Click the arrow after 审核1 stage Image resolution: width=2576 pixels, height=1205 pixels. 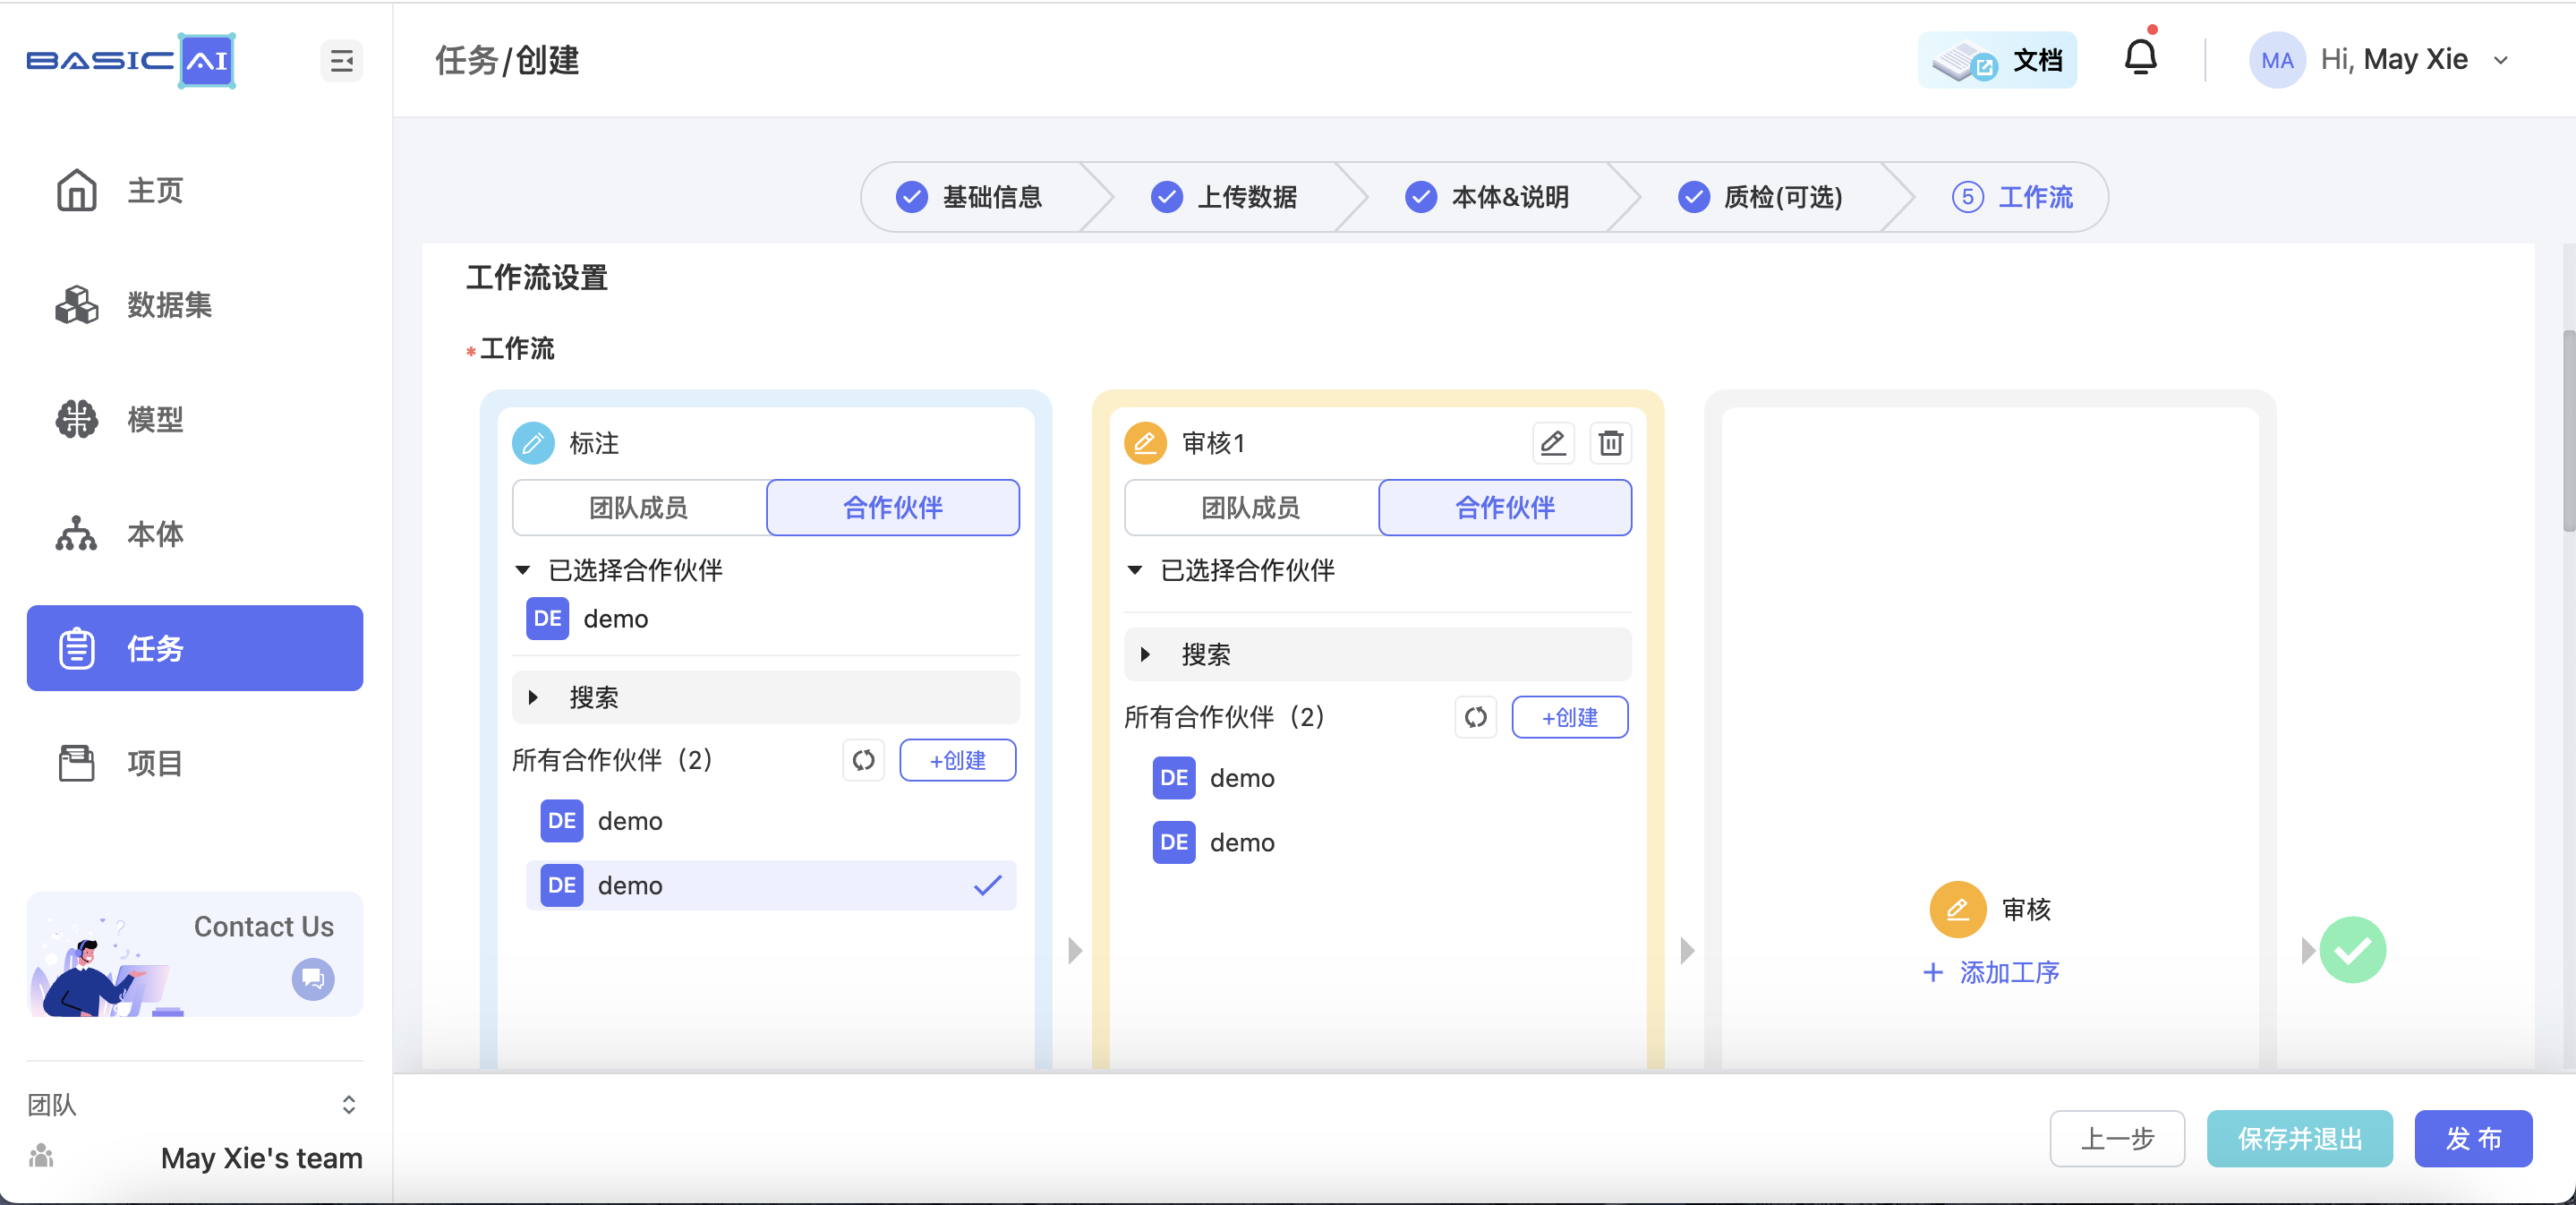click(1688, 951)
